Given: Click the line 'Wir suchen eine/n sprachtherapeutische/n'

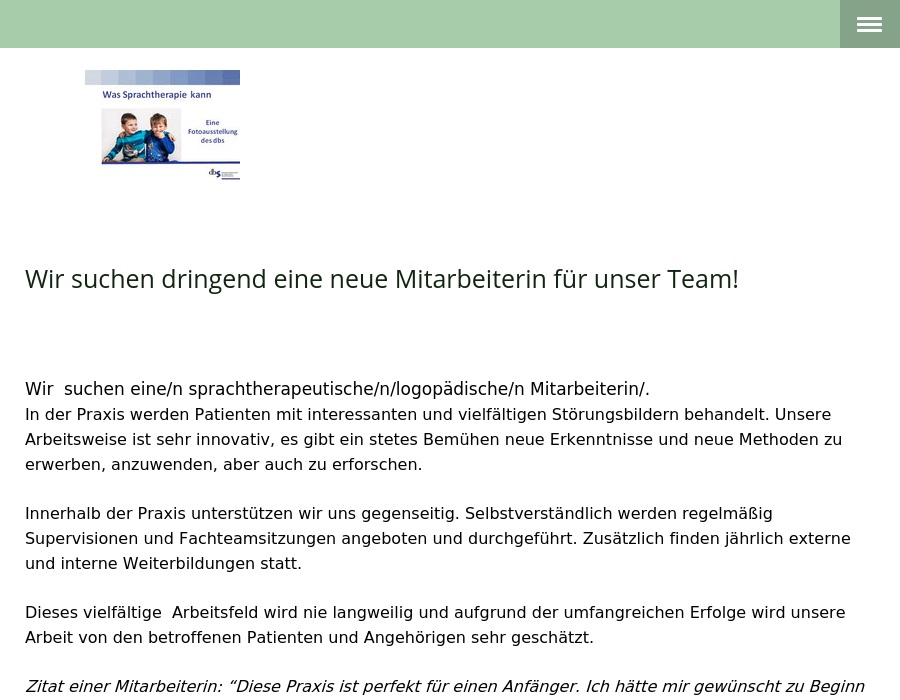Looking at the screenshot, I should (x=337, y=389).
